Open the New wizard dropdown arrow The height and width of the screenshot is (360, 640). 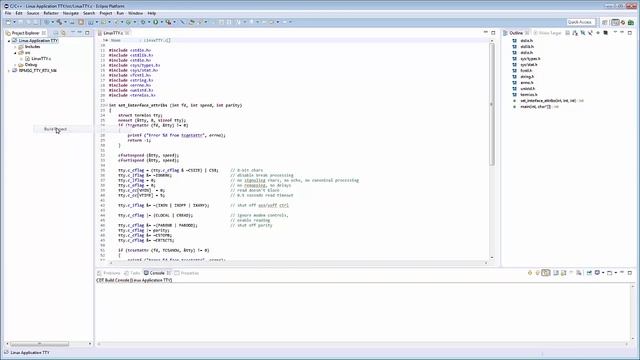tap(14, 22)
